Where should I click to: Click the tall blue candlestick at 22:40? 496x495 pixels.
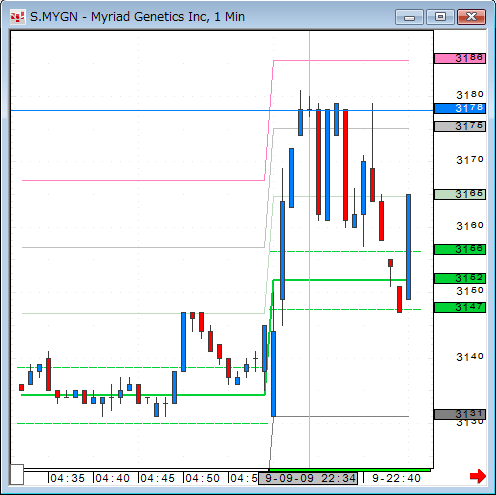tap(408, 247)
